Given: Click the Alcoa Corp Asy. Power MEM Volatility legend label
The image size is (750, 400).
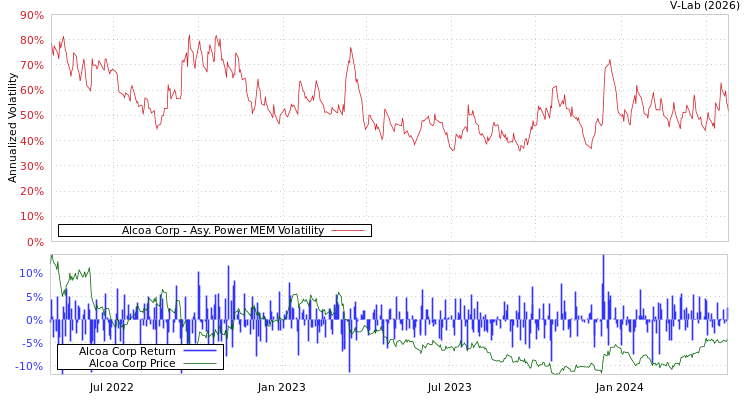Looking at the screenshot, I should coord(222,231).
